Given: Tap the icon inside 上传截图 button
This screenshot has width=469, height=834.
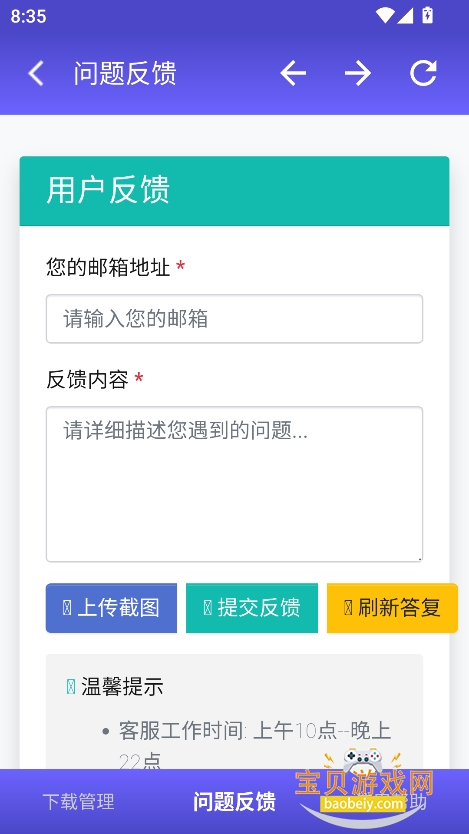Looking at the screenshot, I should coord(67,607).
